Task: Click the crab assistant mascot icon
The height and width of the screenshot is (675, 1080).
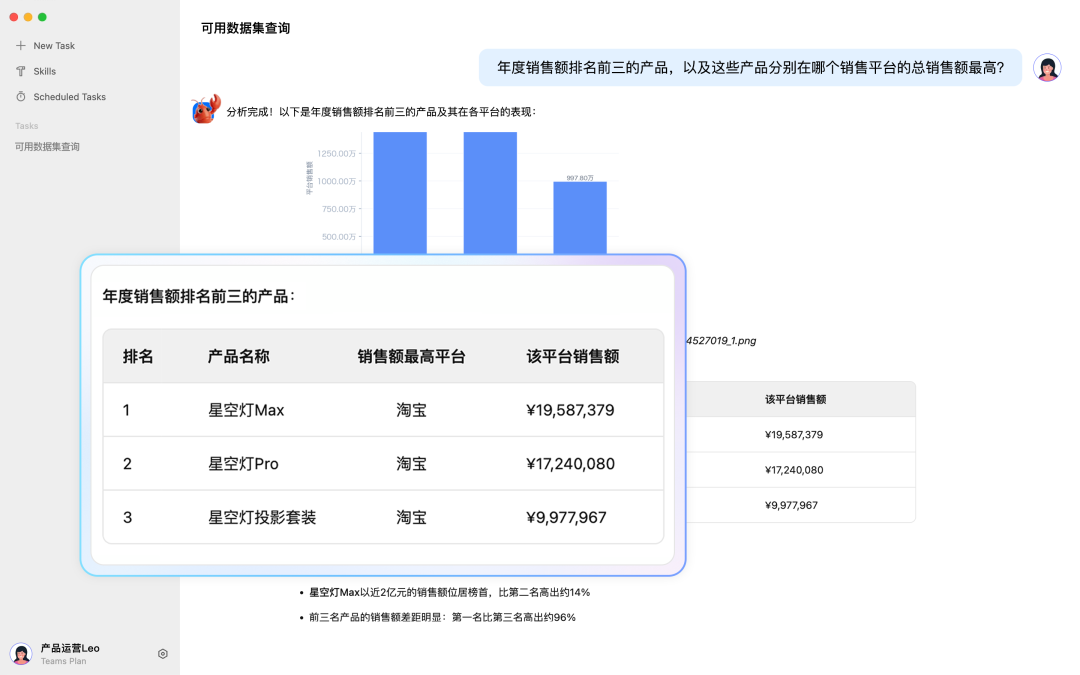Action: (204, 109)
